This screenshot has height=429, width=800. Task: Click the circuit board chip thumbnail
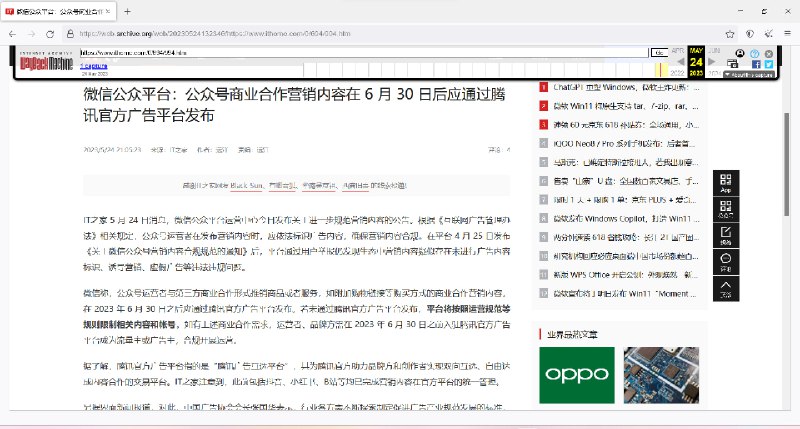[x=661, y=375]
